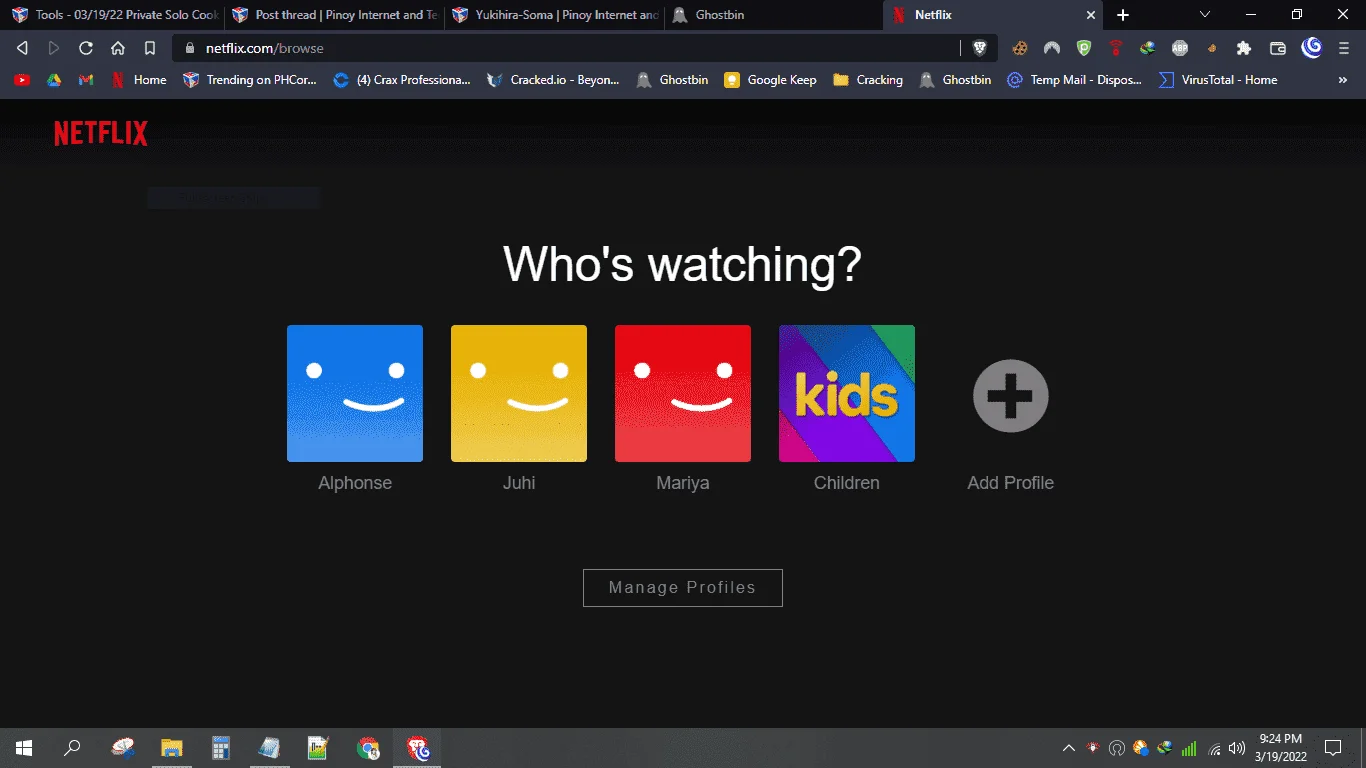Open the Extensions puzzle piece menu
The height and width of the screenshot is (768, 1366).
(x=1244, y=48)
